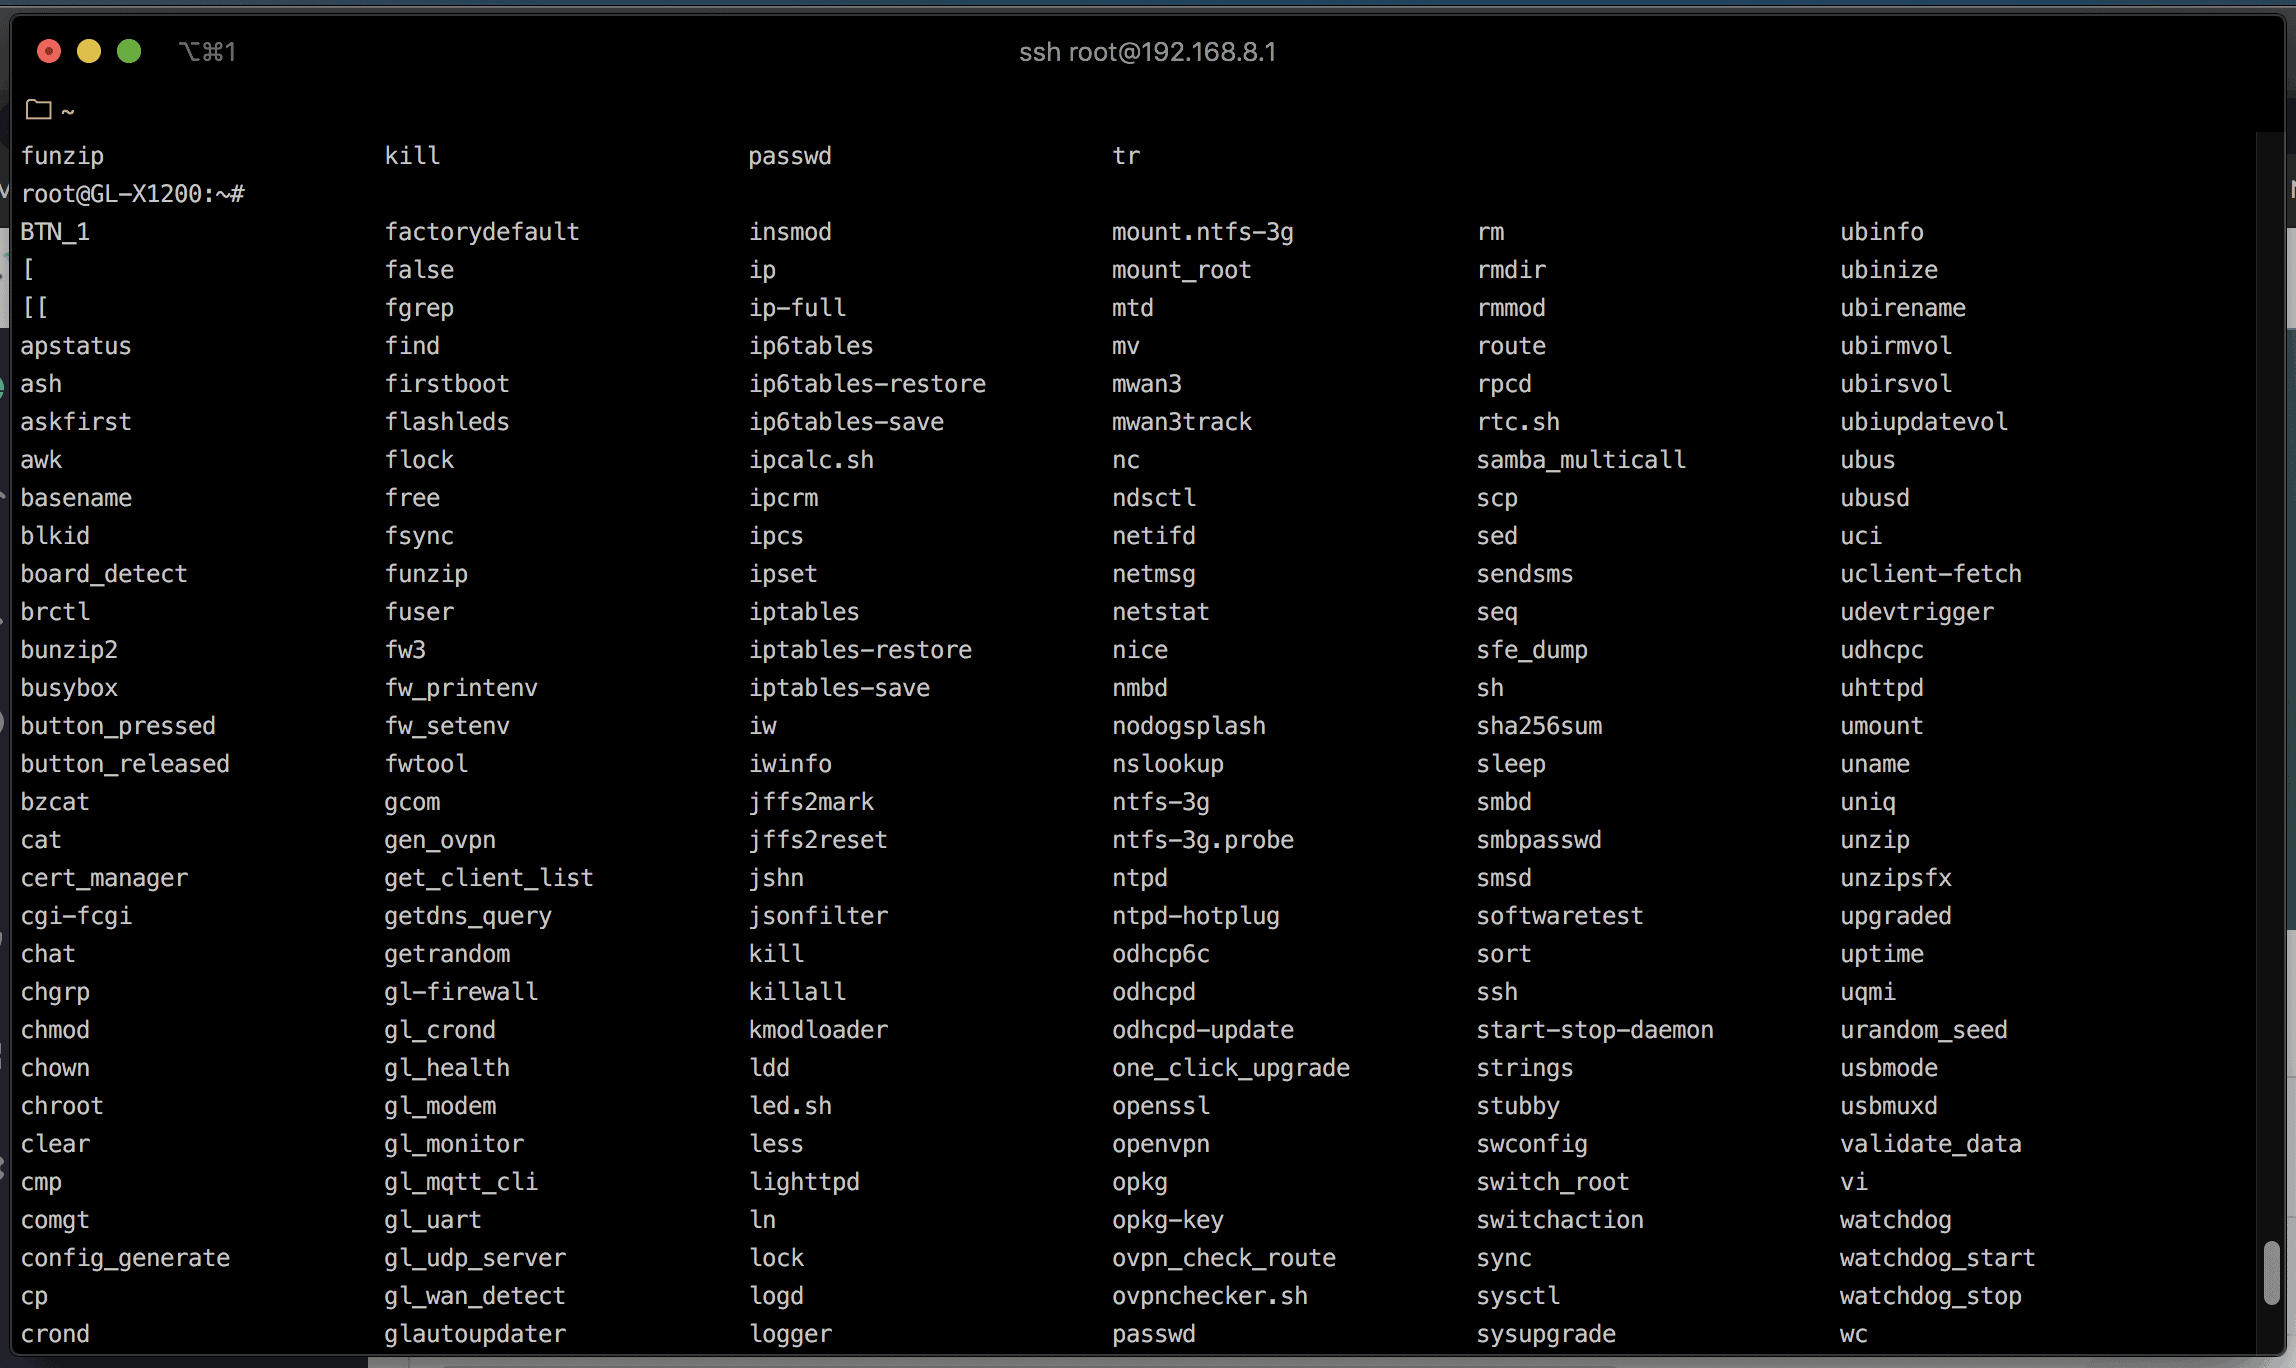Click the openvpn command name
This screenshot has height=1368, width=2296.
tap(1160, 1144)
